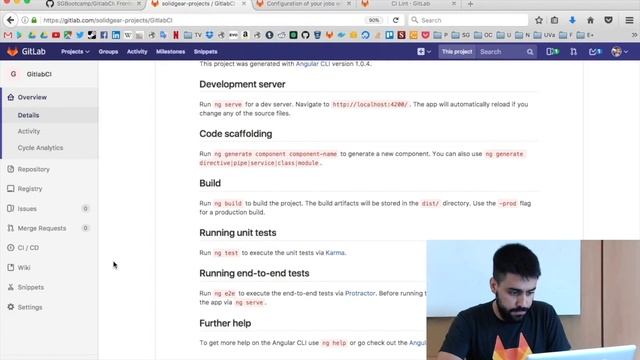Select Details under Overview

click(28, 115)
